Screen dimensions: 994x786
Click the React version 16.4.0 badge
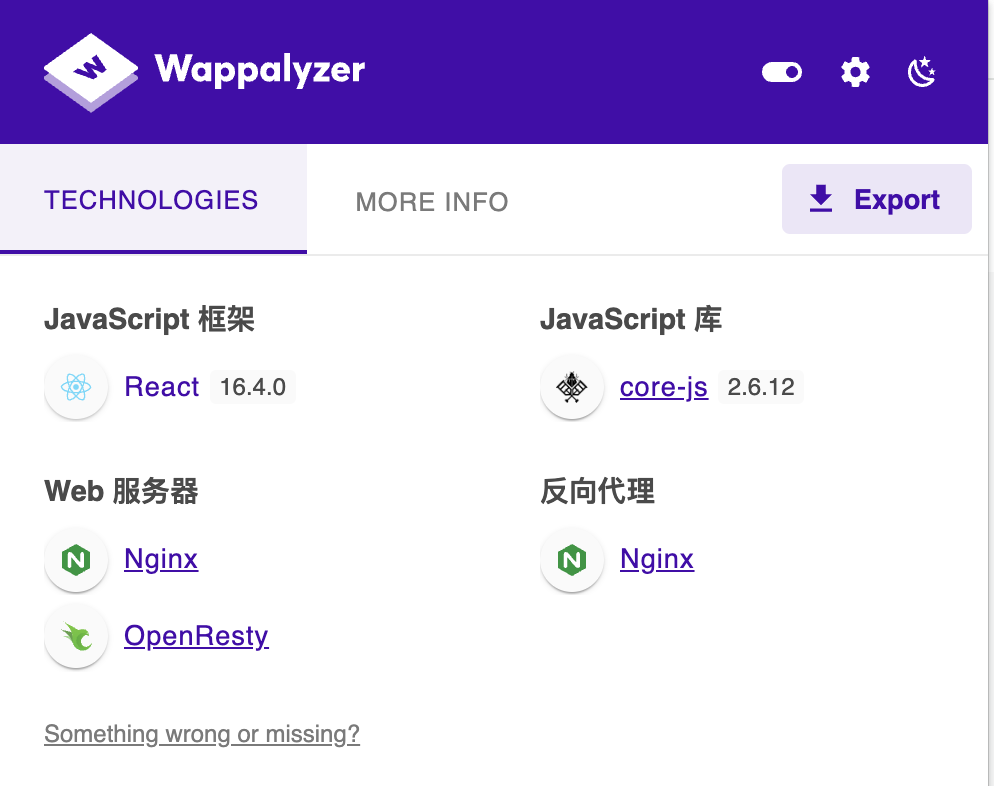coord(253,387)
